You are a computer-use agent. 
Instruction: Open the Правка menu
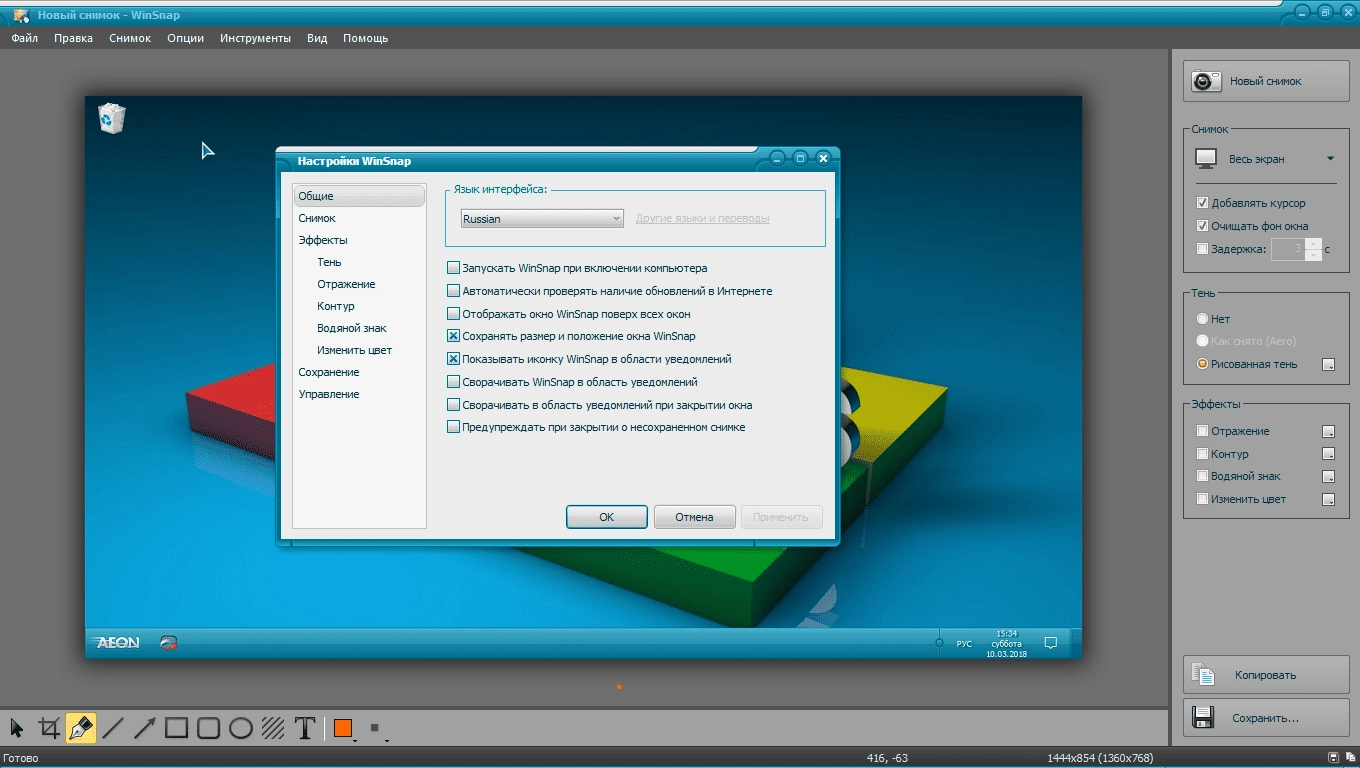pos(73,38)
